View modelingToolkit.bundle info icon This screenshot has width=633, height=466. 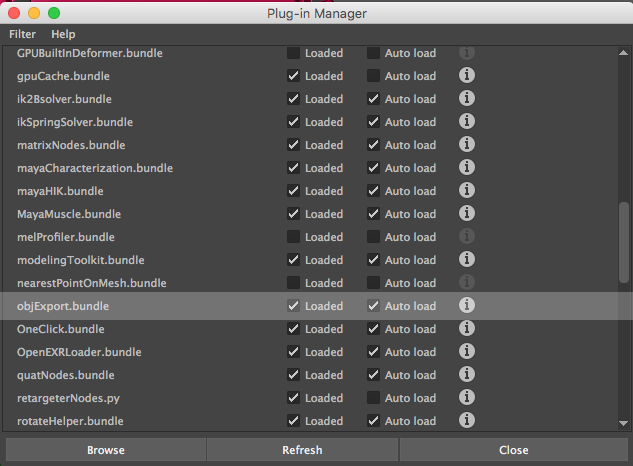pyautogui.click(x=467, y=260)
